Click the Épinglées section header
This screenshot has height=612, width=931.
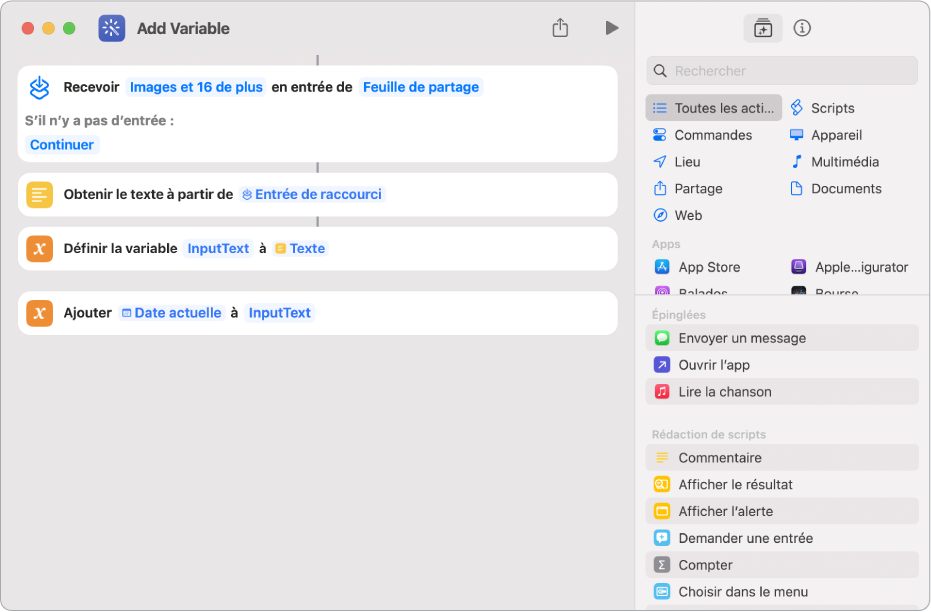pos(679,315)
